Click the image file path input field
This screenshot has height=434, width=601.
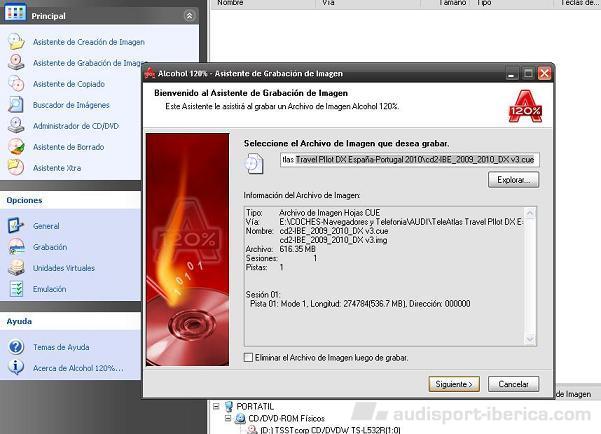point(410,159)
